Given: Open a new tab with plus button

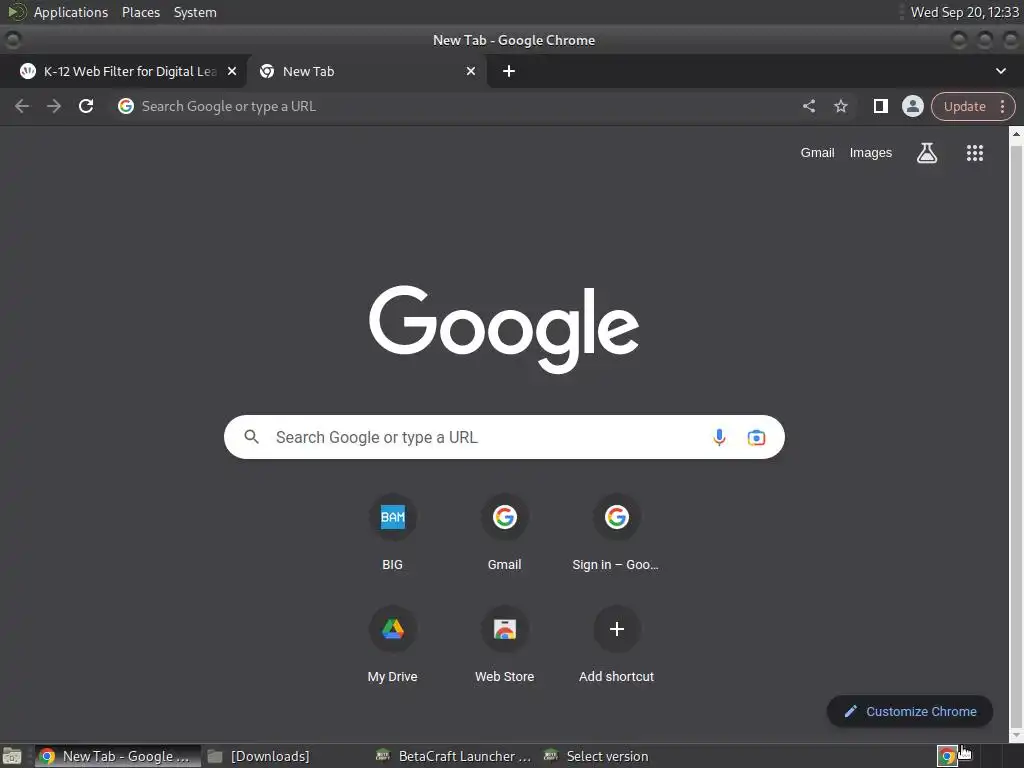Looking at the screenshot, I should click(x=509, y=71).
